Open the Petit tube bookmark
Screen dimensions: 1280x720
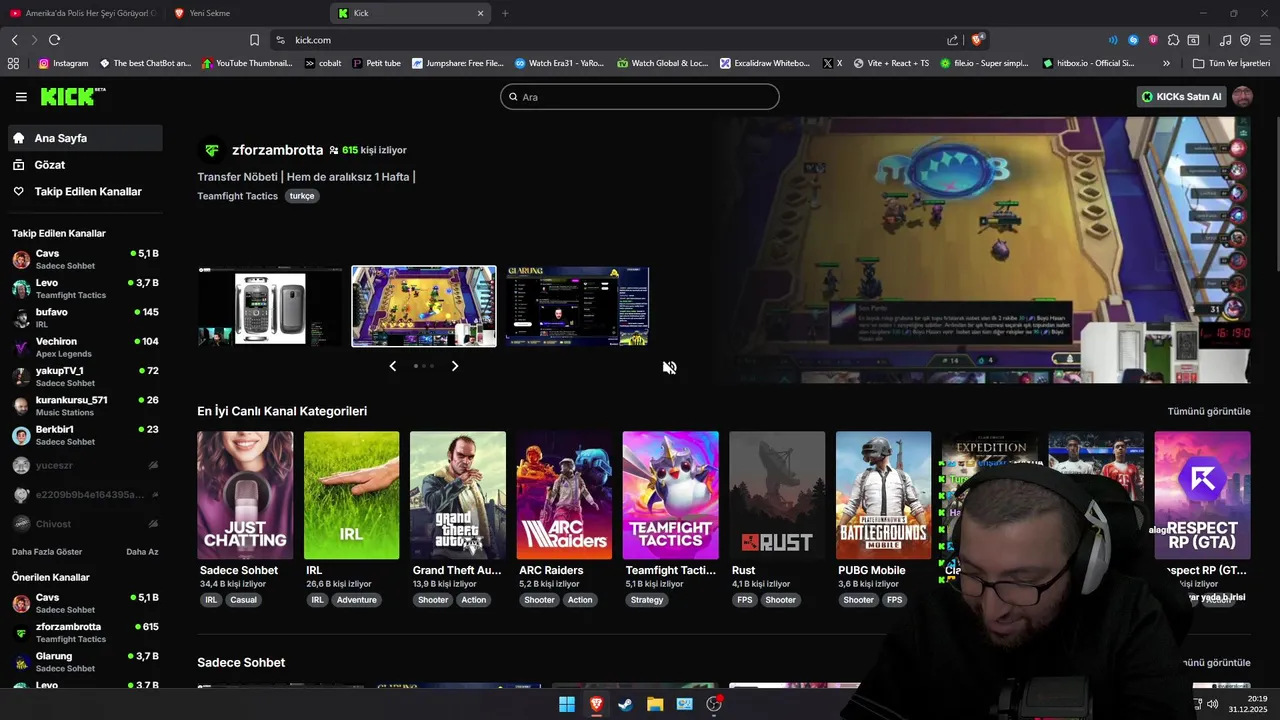tap(376, 63)
